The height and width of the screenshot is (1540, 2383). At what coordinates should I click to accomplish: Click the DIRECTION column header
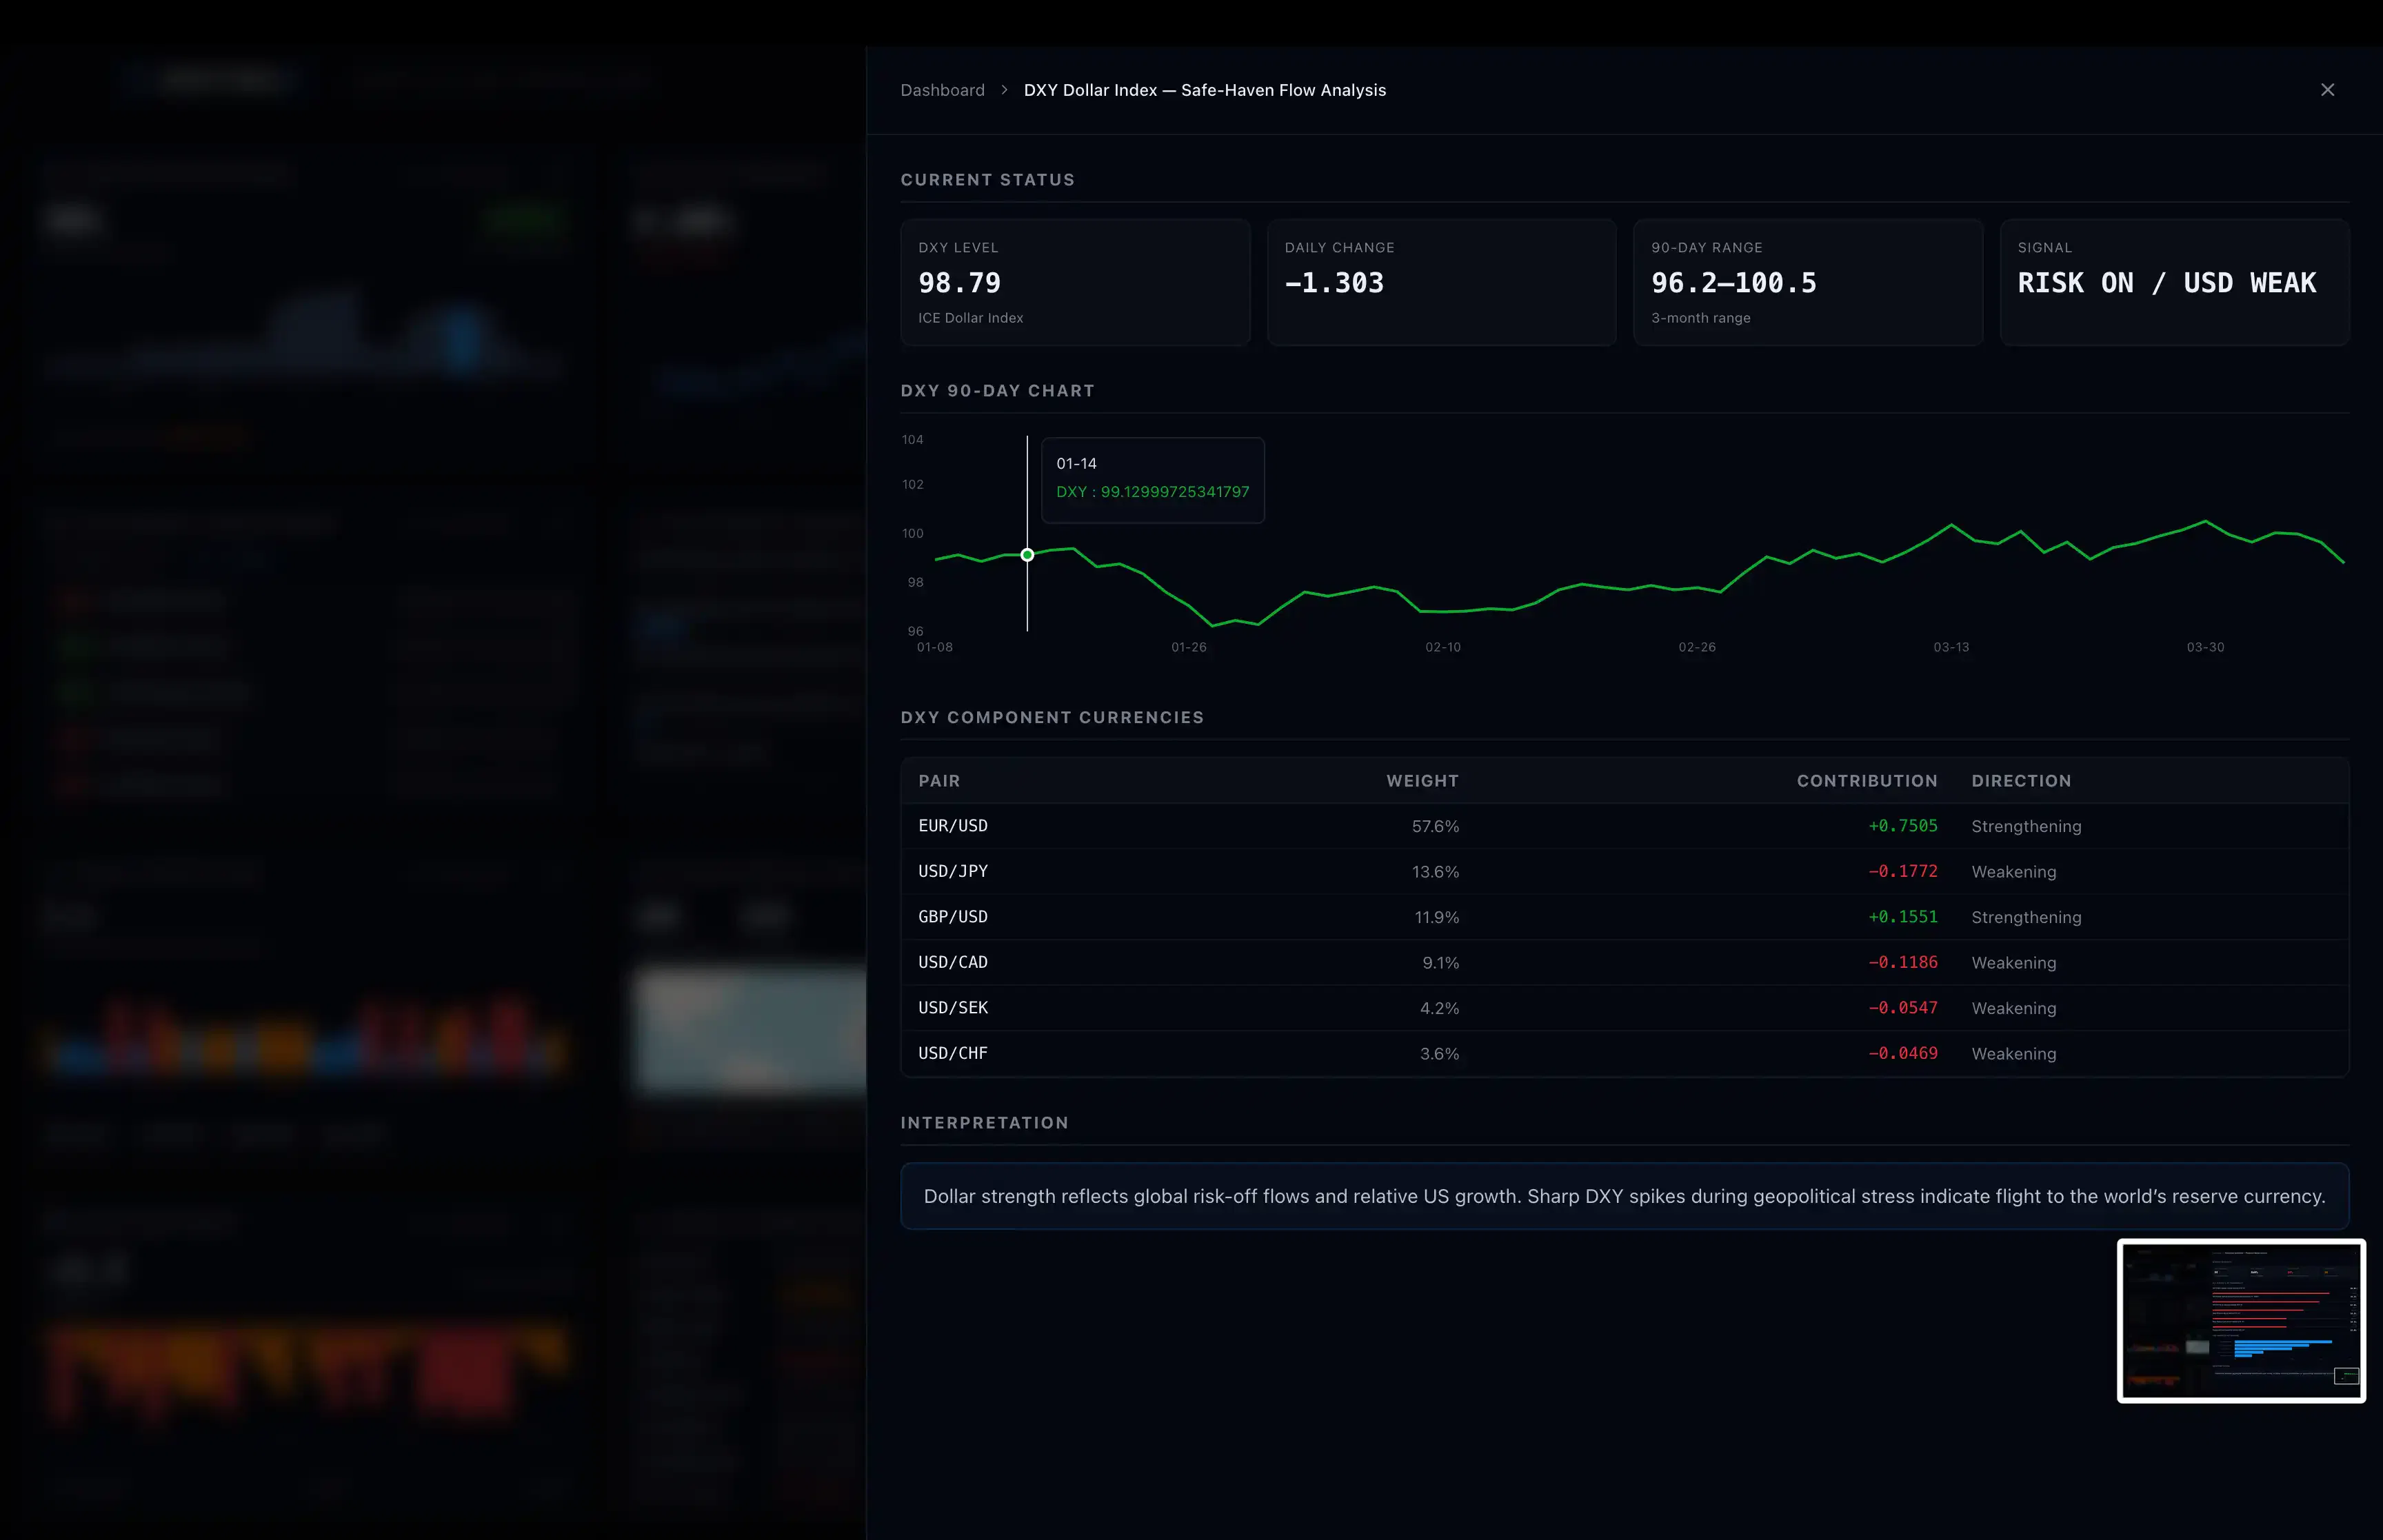(x=2021, y=781)
